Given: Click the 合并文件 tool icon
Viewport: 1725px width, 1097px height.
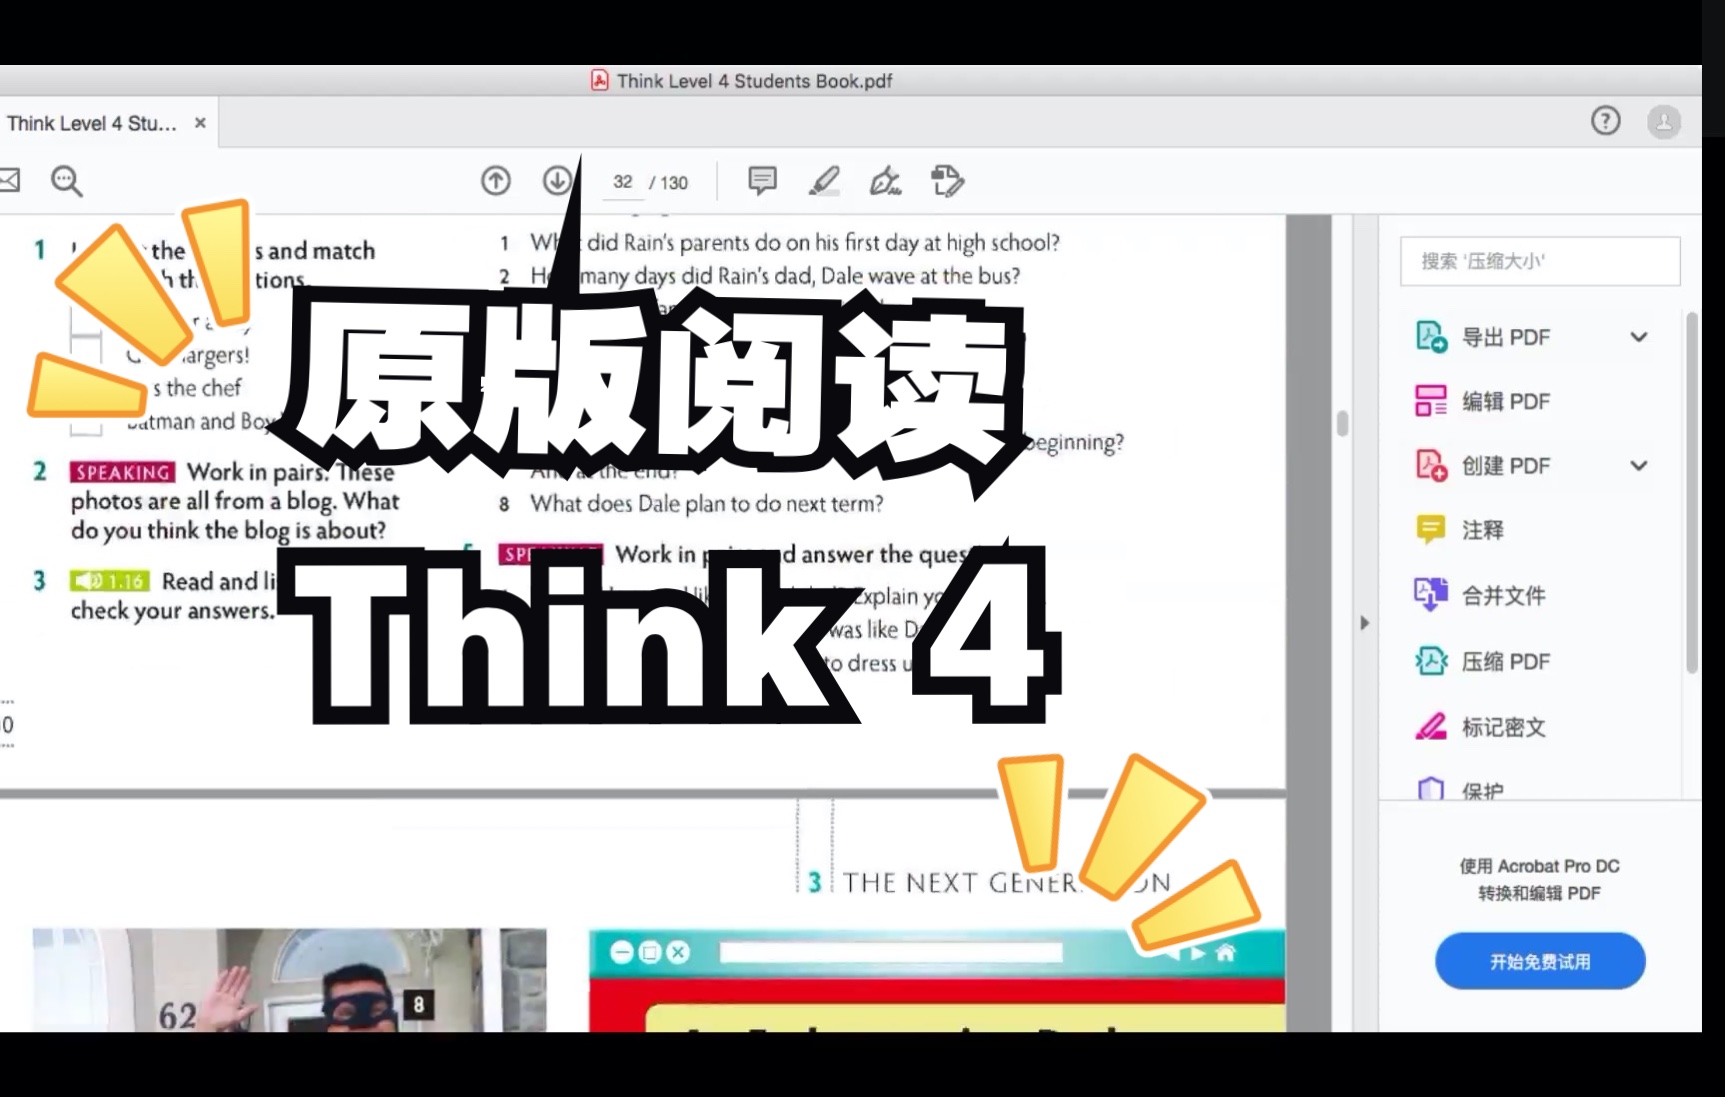Looking at the screenshot, I should tap(1431, 595).
